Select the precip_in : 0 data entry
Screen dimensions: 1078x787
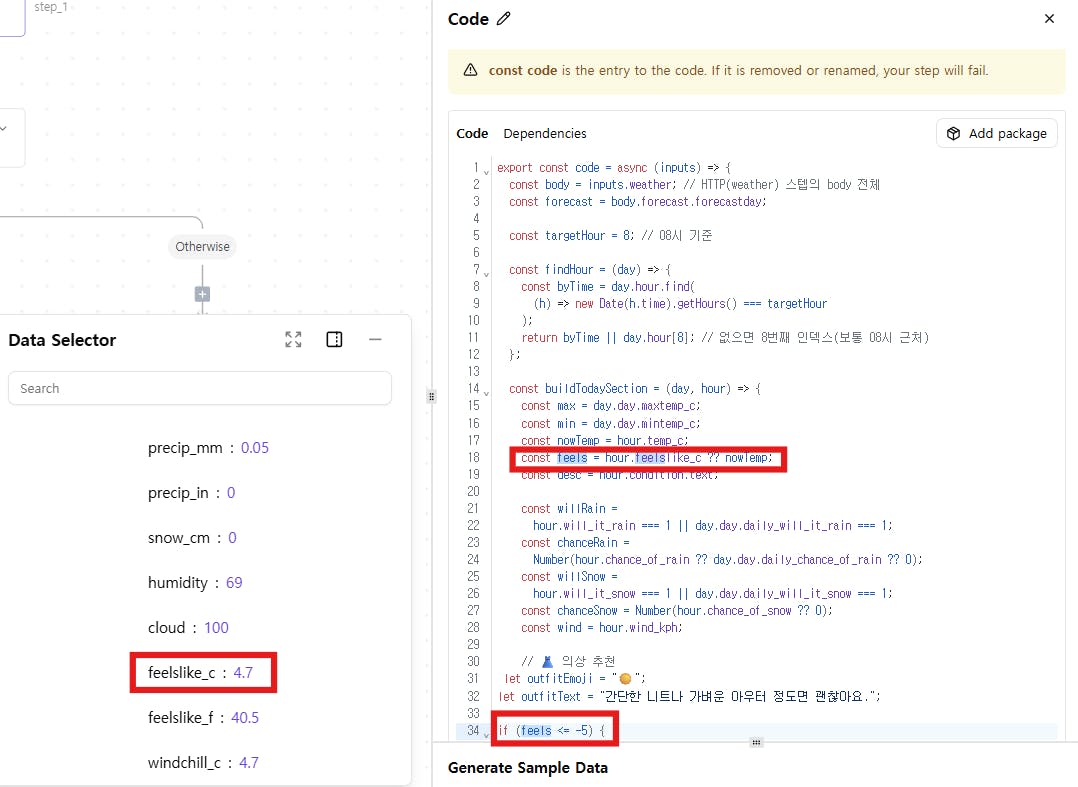(191, 493)
